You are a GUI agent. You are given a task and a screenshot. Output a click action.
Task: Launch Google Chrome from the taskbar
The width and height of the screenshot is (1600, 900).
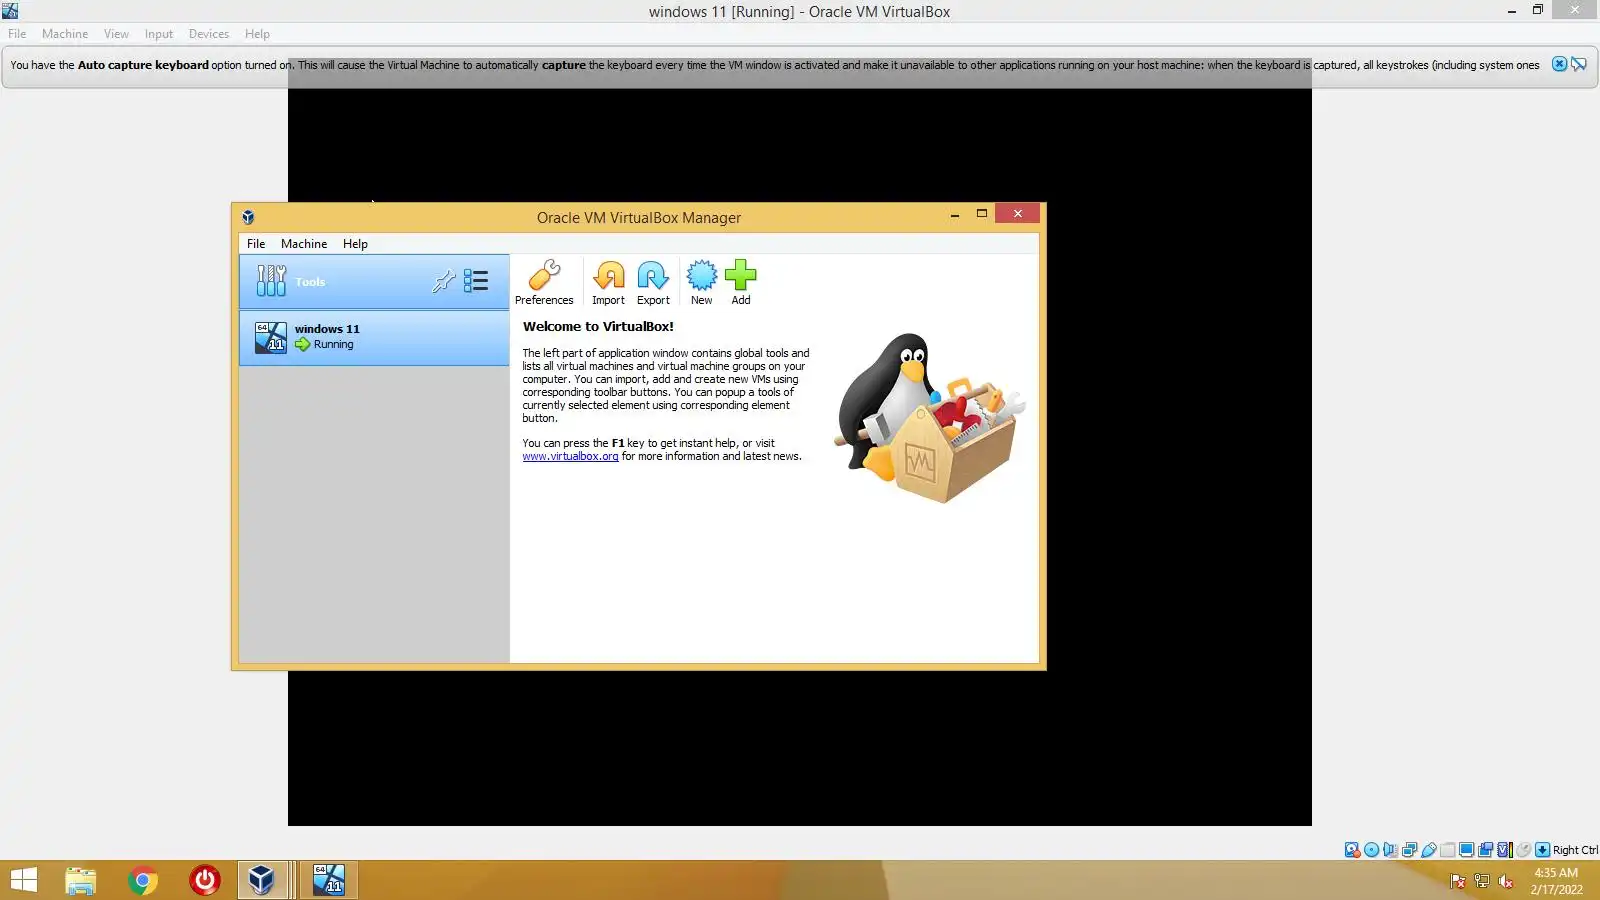[142, 880]
